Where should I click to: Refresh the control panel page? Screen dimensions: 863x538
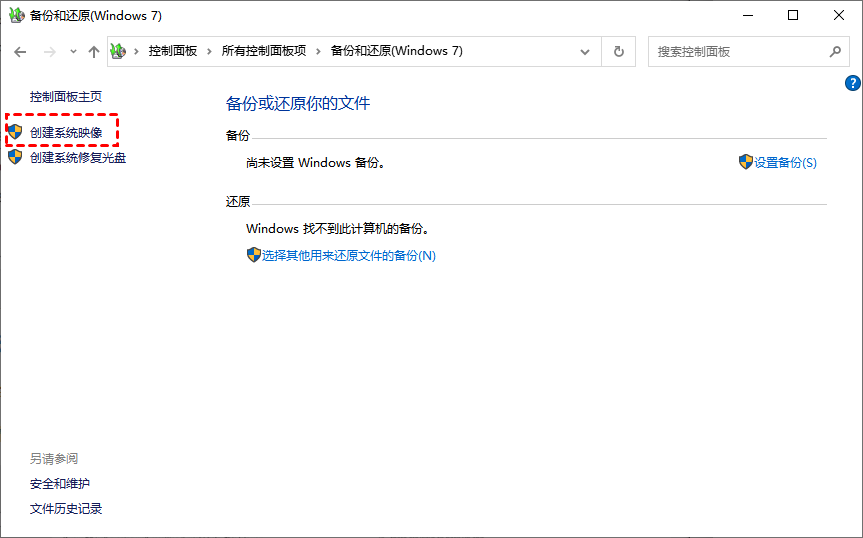pyautogui.click(x=619, y=52)
